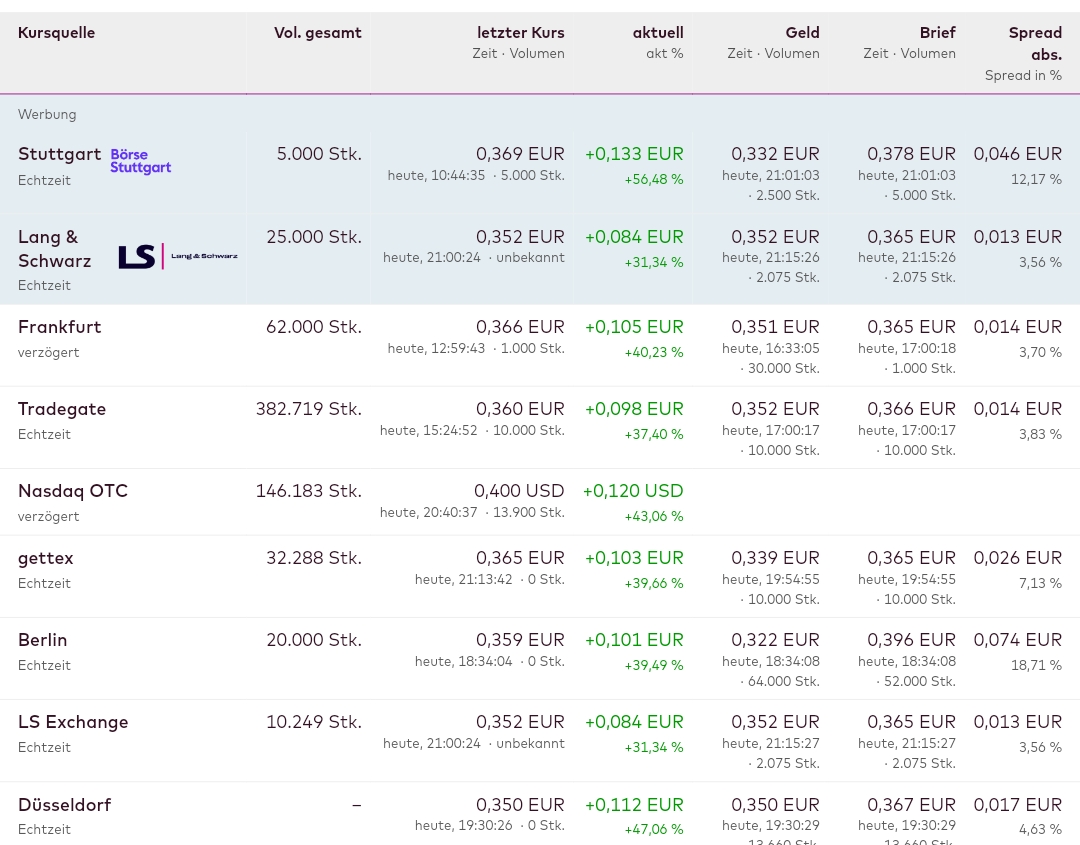Select Berlin spread 0,074 EUR
This screenshot has height=845, width=1080.
(1017, 640)
